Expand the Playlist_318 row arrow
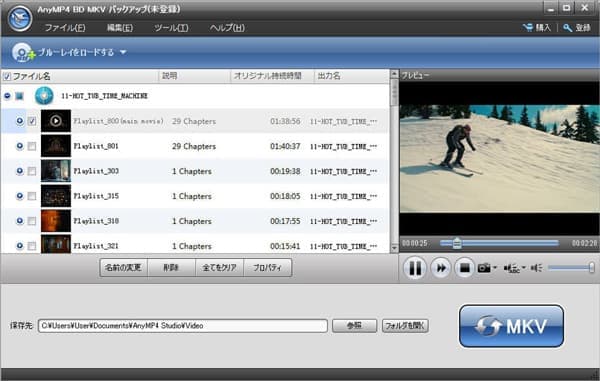600x381 pixels. pos(20,221)
